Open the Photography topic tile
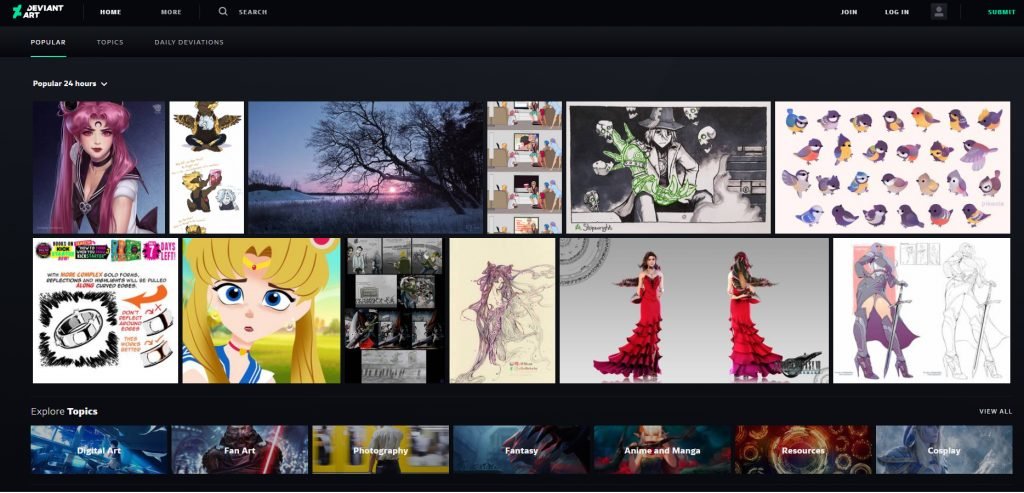 (380, 450)
